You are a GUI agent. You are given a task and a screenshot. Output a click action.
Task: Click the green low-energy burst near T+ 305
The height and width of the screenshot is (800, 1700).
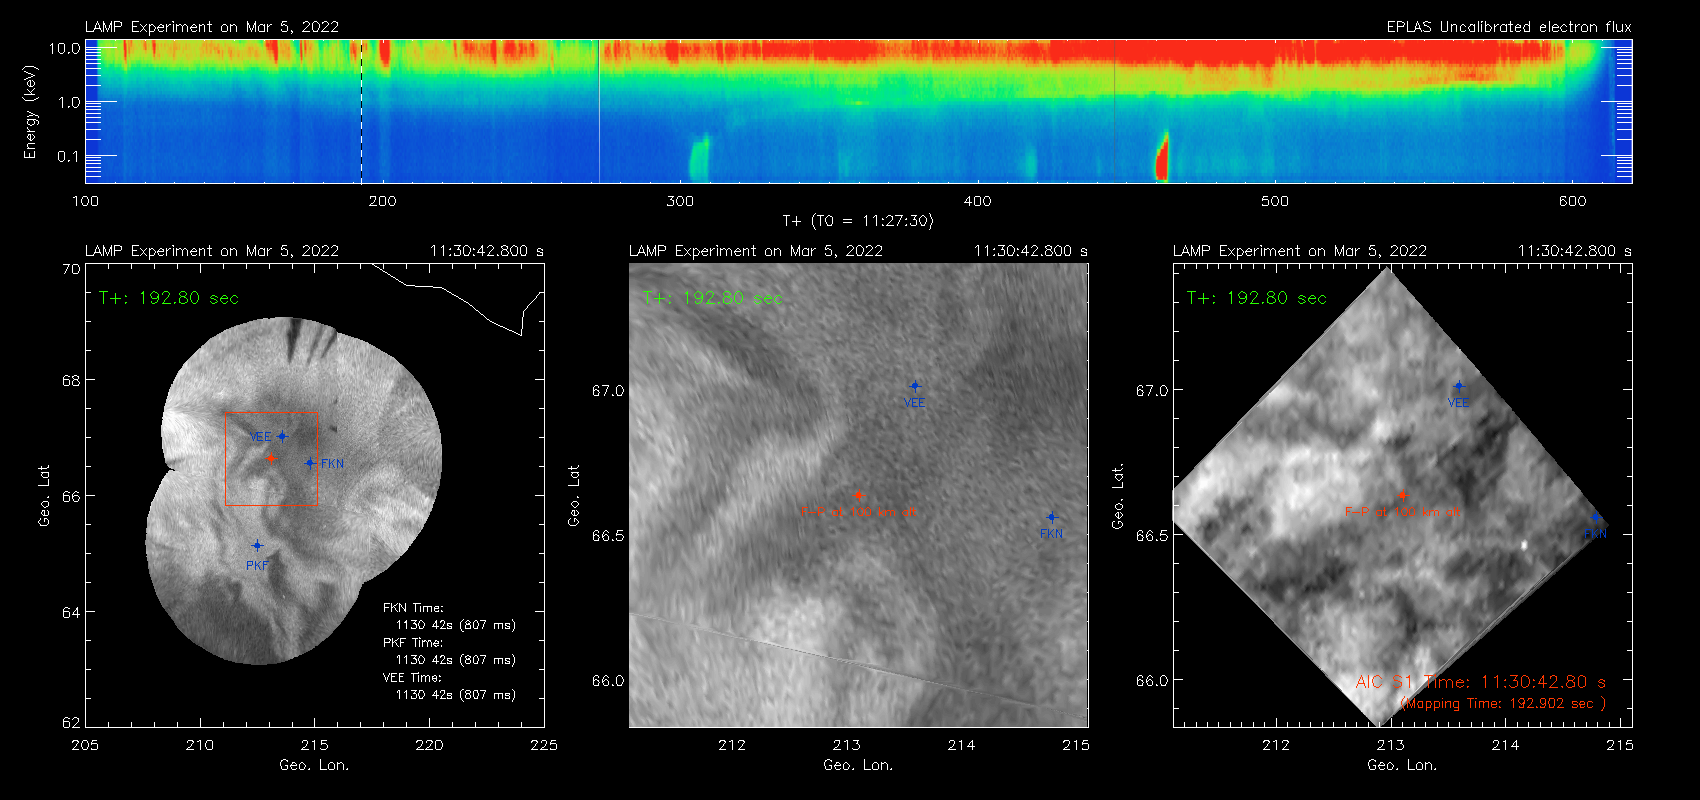(698, 160)
